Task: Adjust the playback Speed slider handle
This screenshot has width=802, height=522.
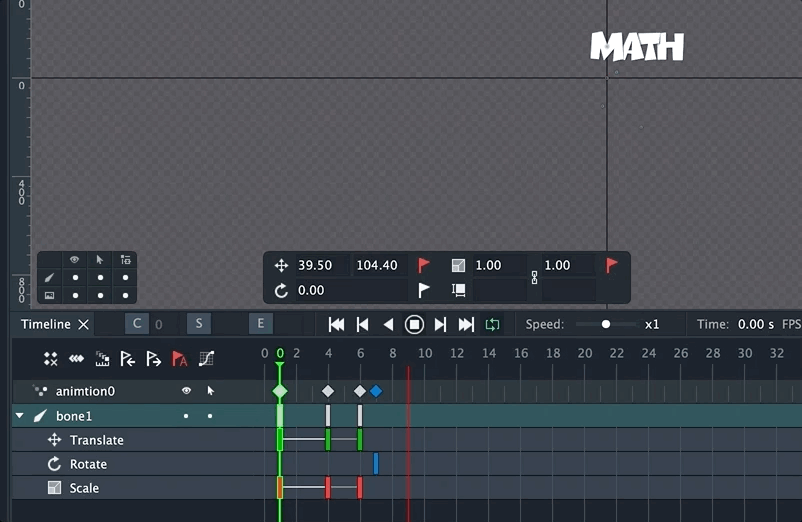Action: pos(606,324)
